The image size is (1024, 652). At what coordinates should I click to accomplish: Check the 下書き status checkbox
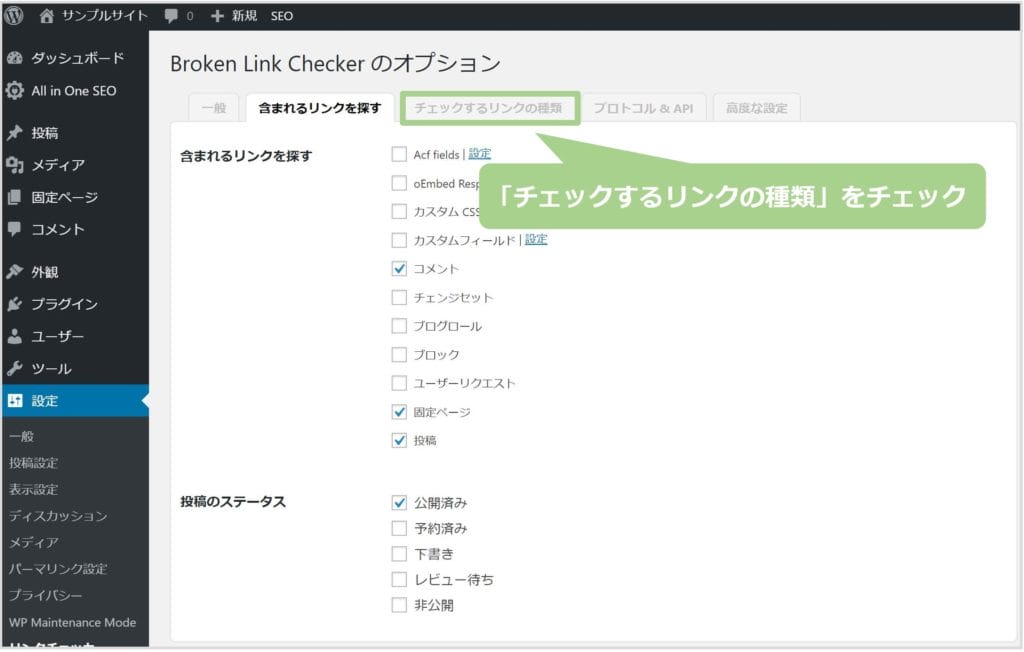click(399, 554)
